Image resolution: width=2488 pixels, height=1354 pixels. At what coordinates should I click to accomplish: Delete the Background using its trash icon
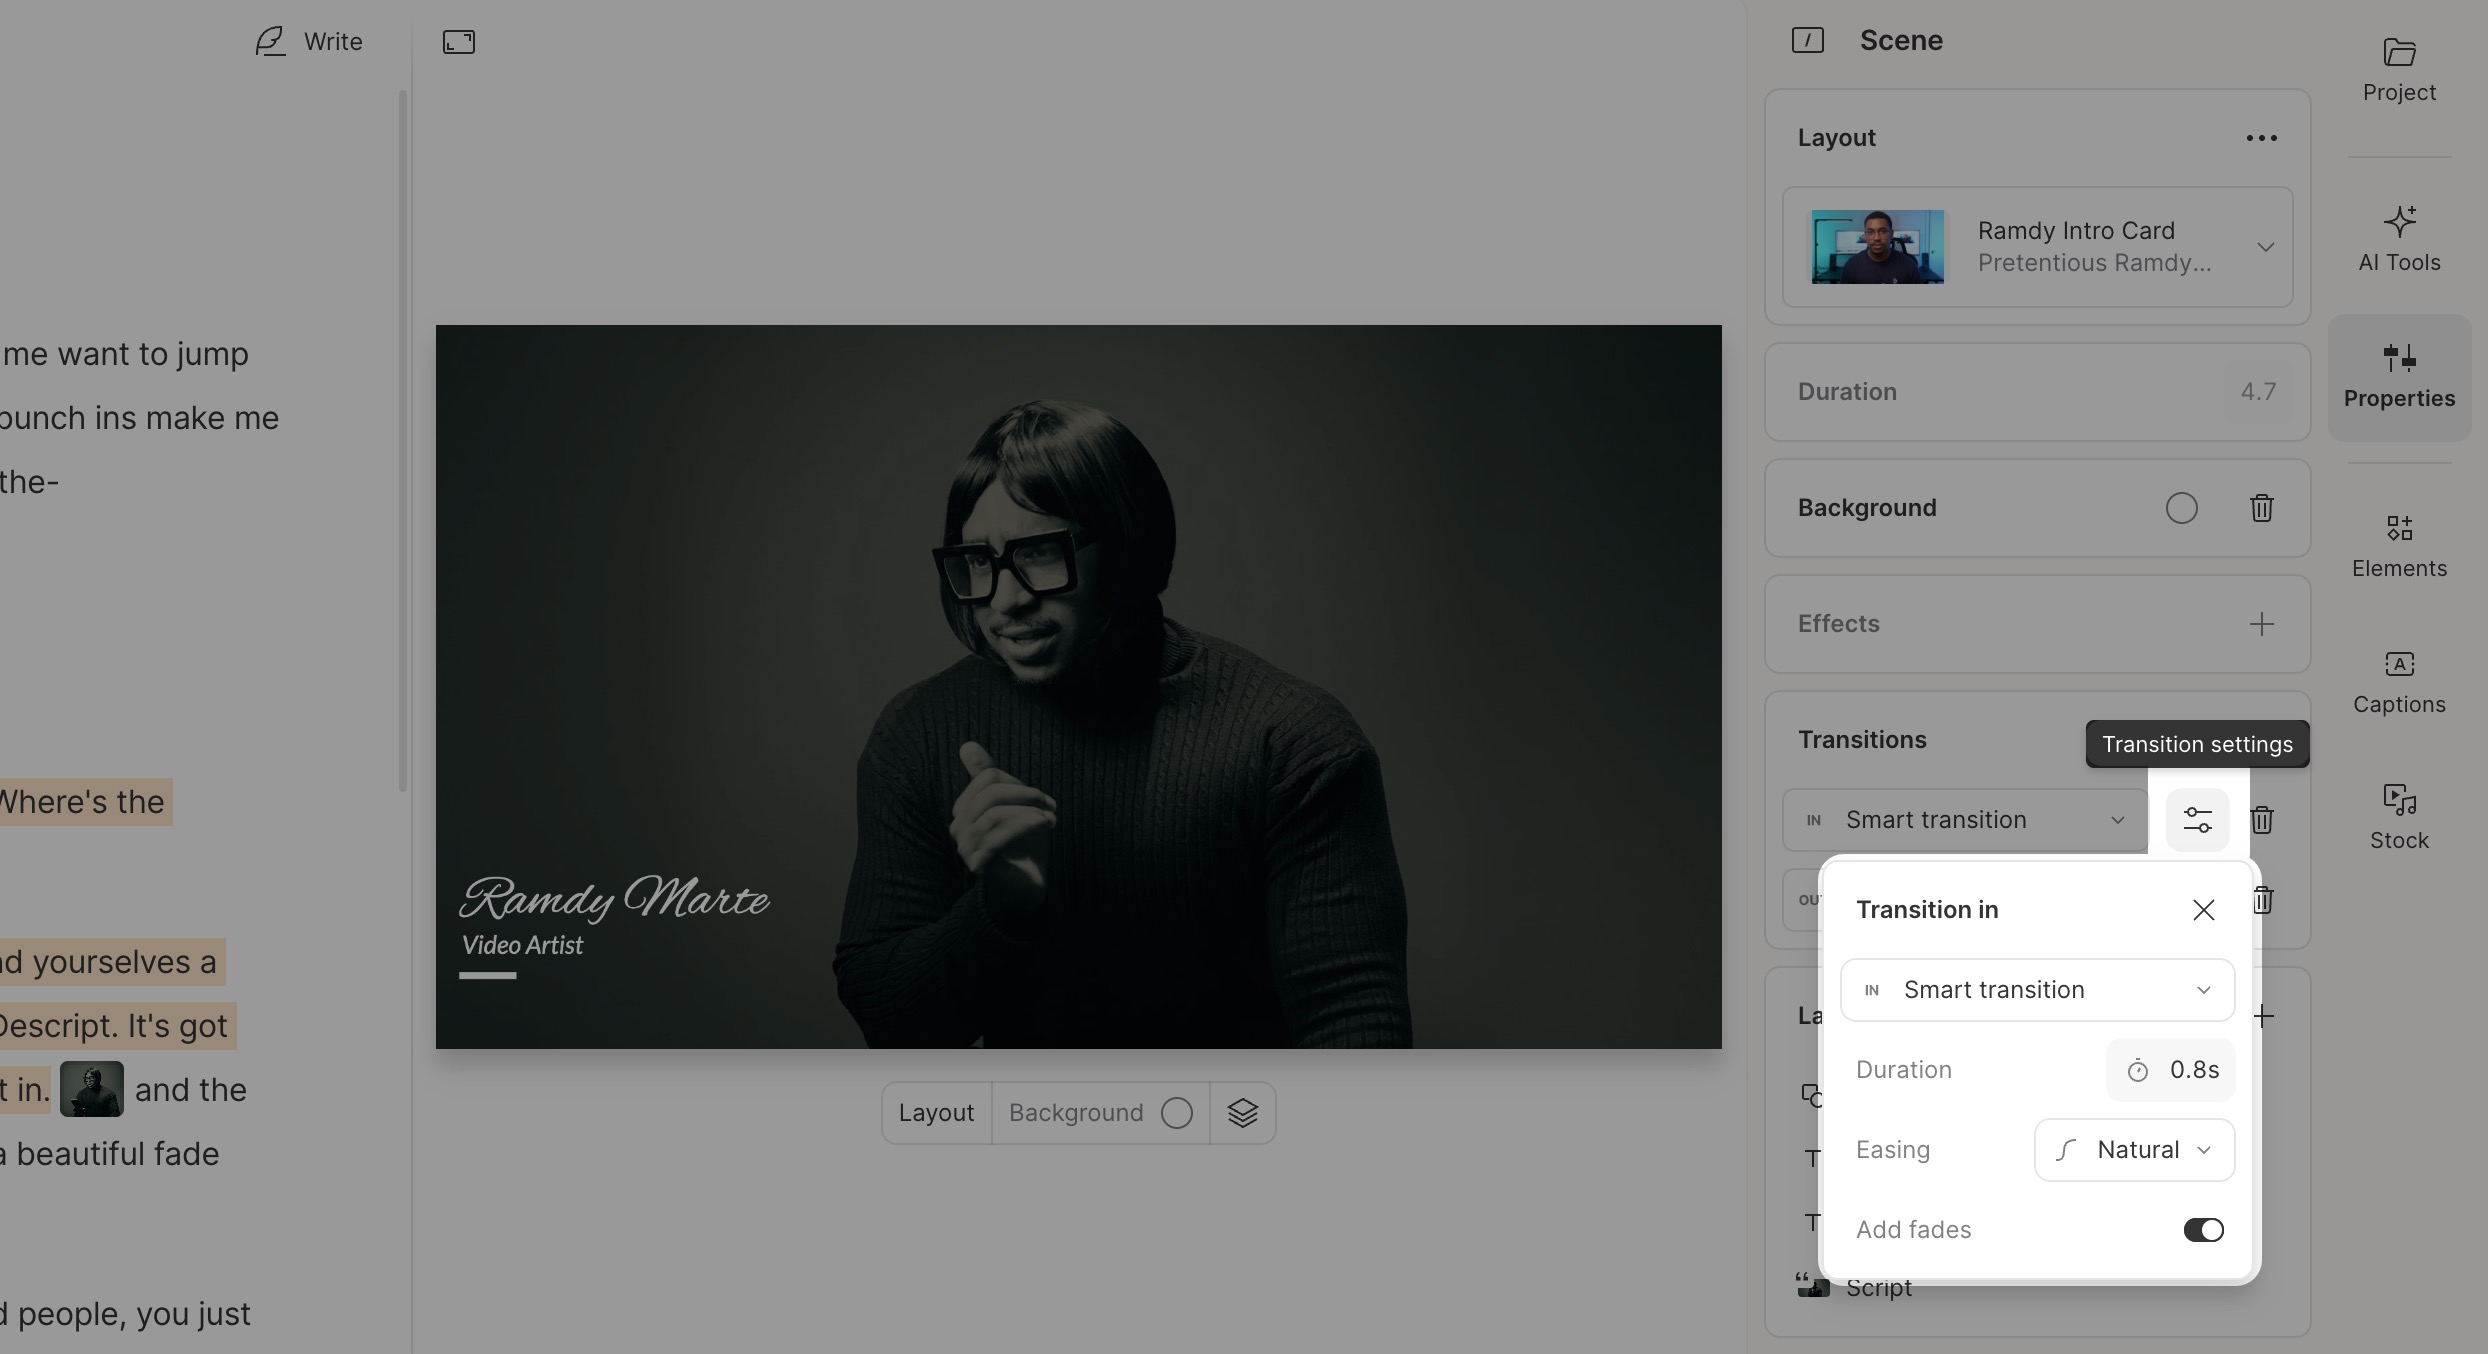[2261, 508]
